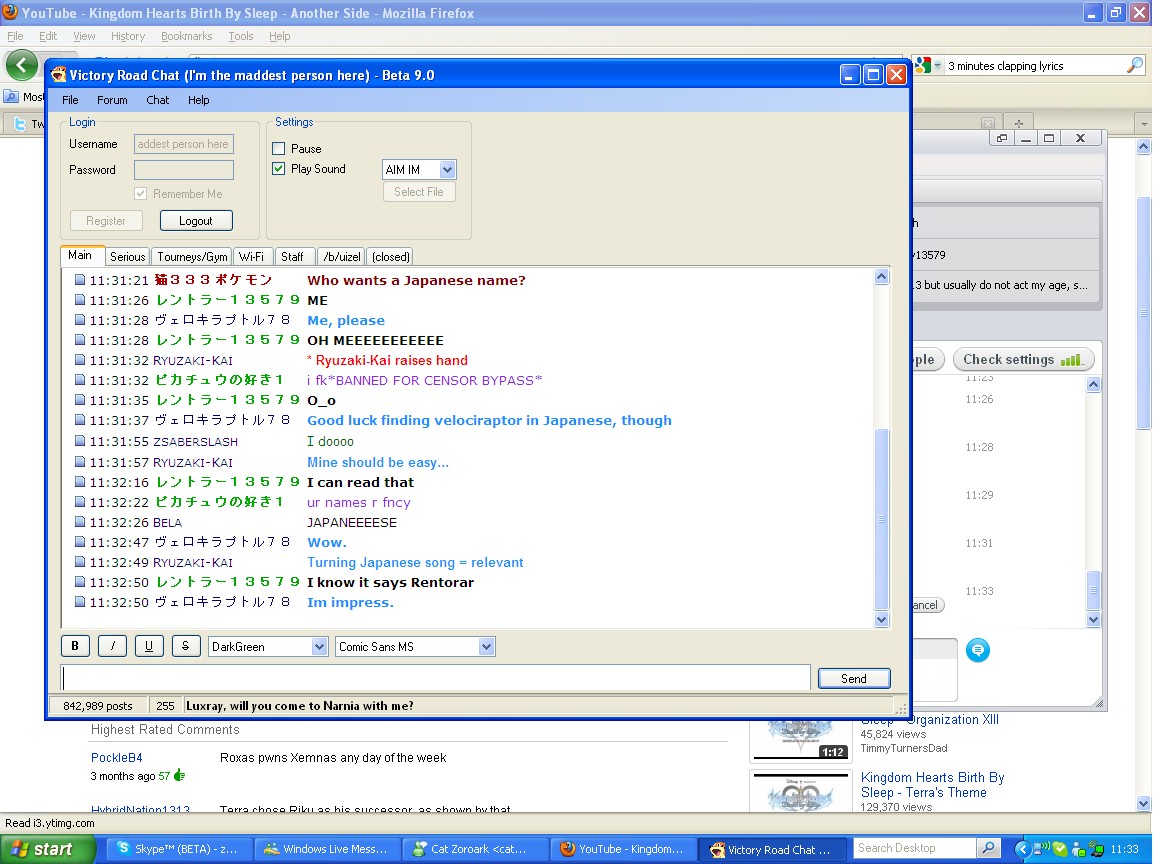Screen dimensions: 1153x864
Task: Toggle the Underline formatting button
Action: point(149,646)
